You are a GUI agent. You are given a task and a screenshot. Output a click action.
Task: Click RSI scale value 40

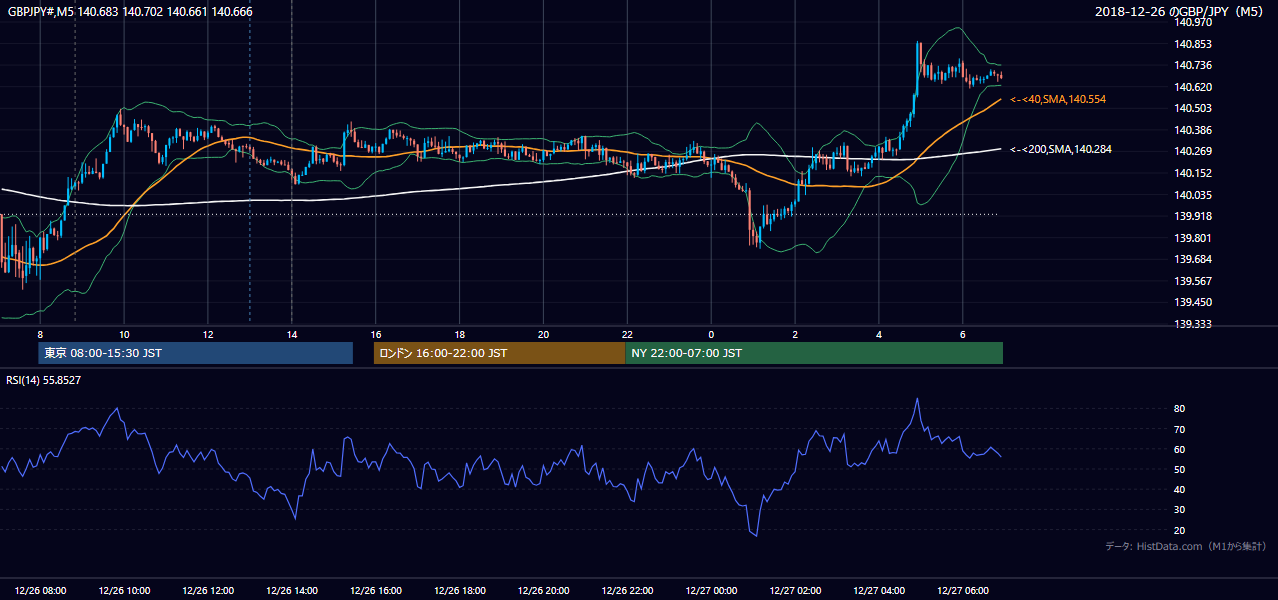point(1180,490)
